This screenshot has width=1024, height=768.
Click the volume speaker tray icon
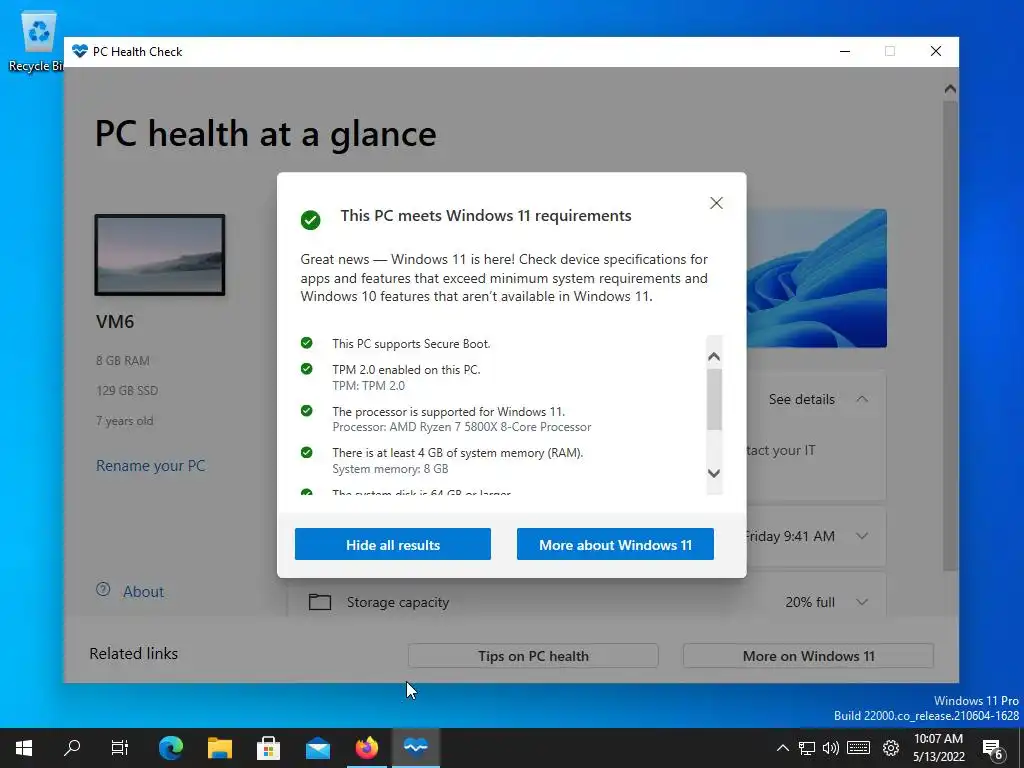point(831,748)
